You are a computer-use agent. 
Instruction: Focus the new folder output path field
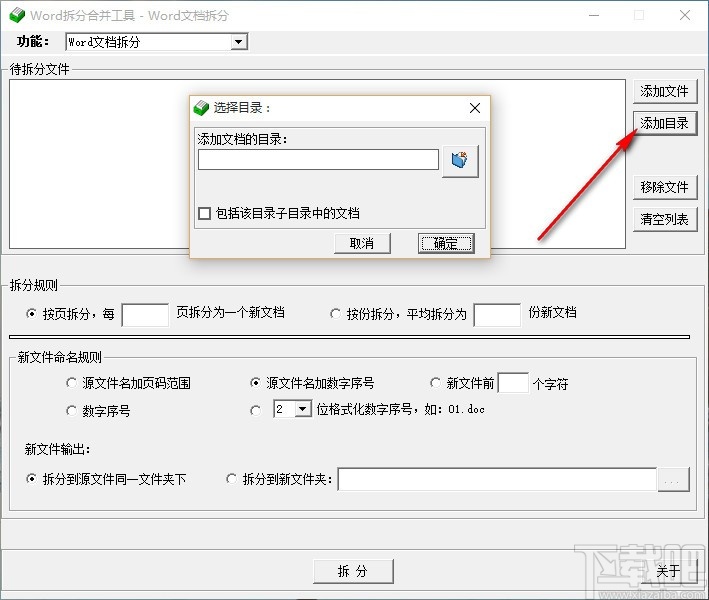[497, 479]
